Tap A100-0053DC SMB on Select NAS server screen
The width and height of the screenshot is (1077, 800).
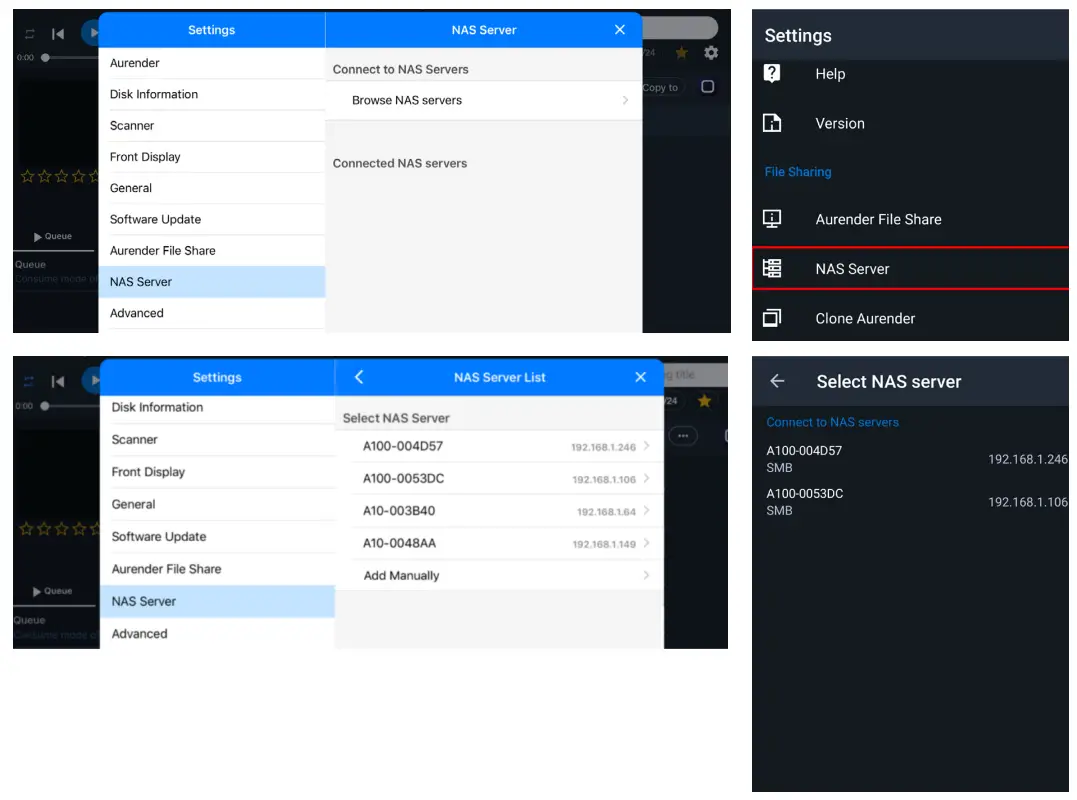(x=910, y=501)
